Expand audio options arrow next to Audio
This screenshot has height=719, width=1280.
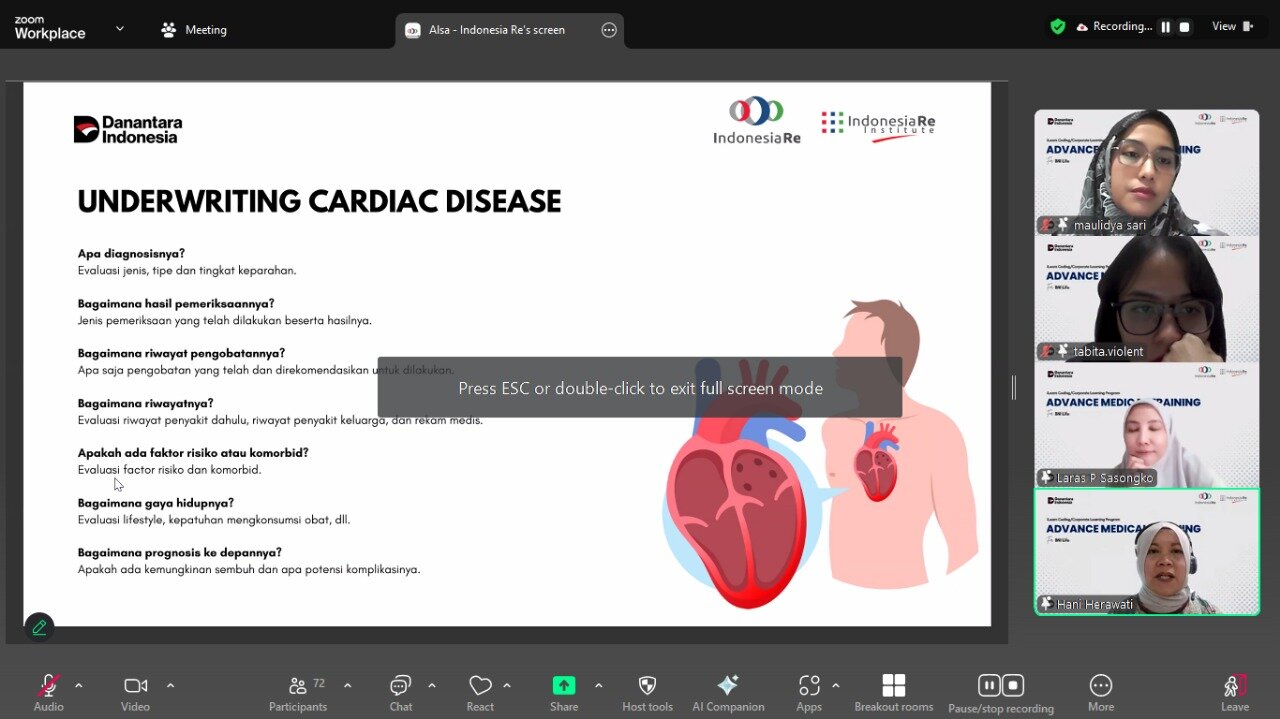click(79, 686)
